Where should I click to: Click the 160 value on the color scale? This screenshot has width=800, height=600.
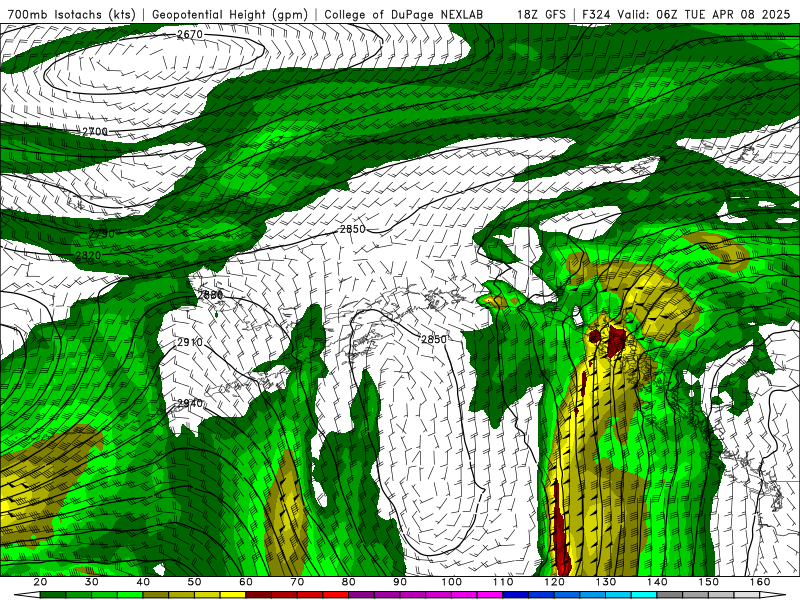coord(760,582)
